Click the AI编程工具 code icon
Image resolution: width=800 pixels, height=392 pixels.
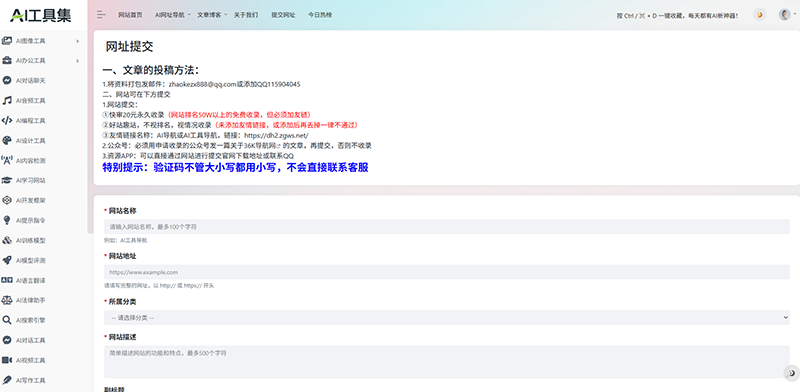pos(7,120)
